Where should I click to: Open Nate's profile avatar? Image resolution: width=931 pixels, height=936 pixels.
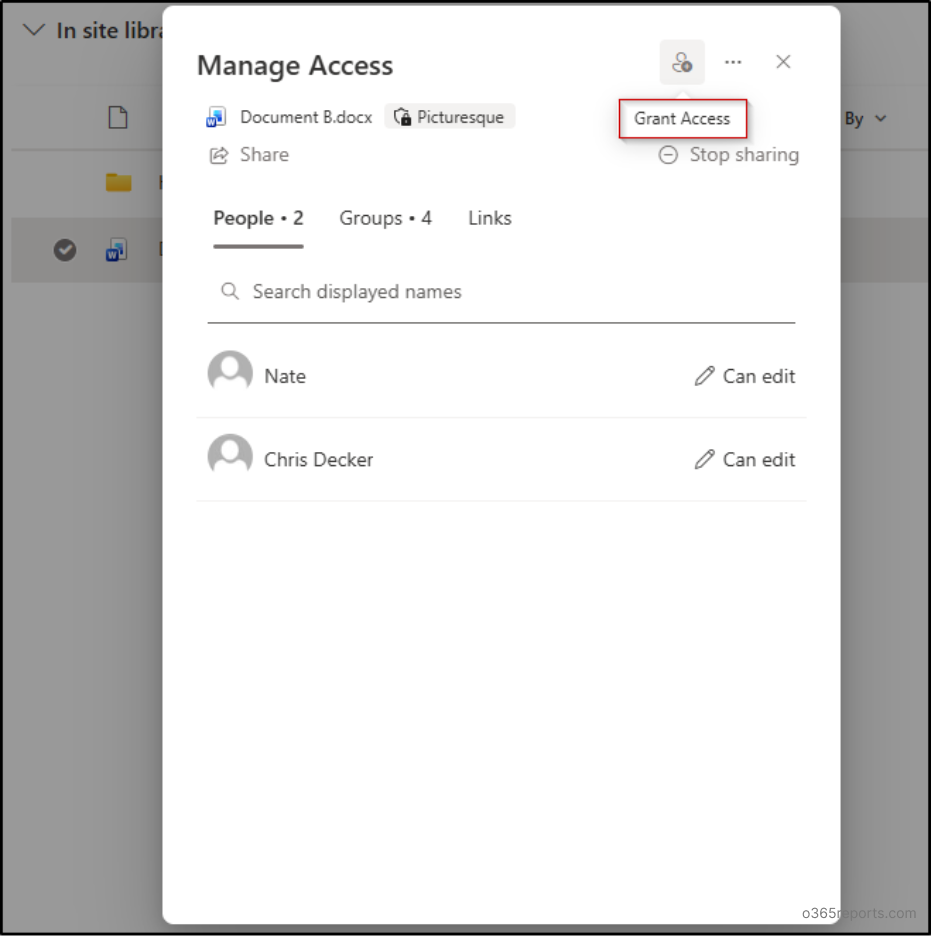[230, 371]
